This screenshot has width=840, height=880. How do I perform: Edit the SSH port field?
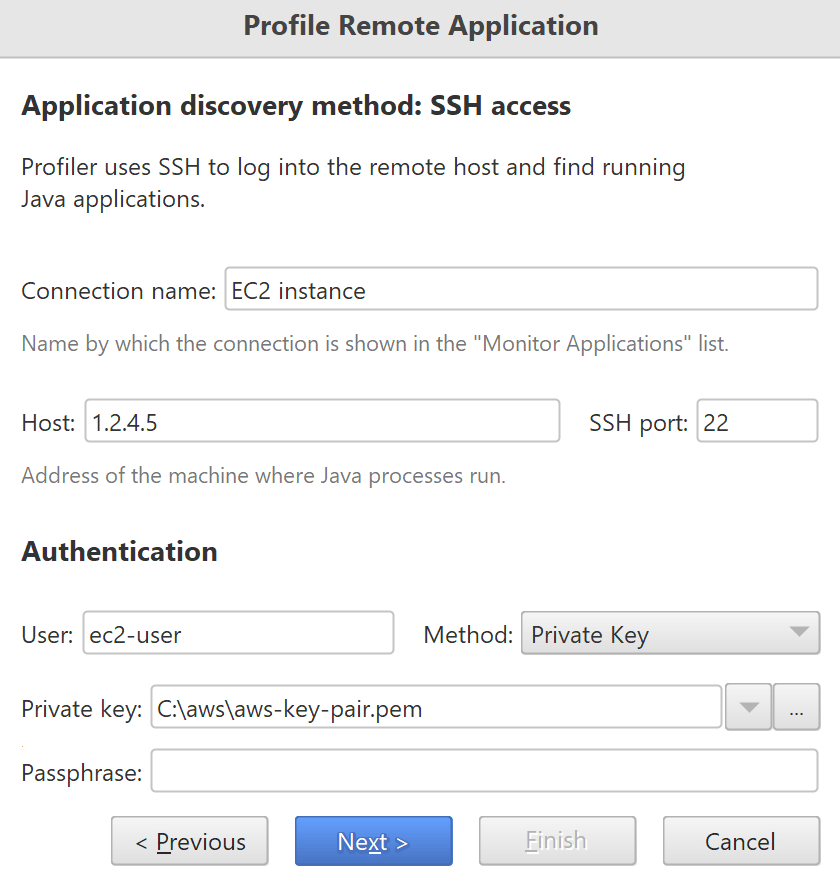(x=758, y=421)
